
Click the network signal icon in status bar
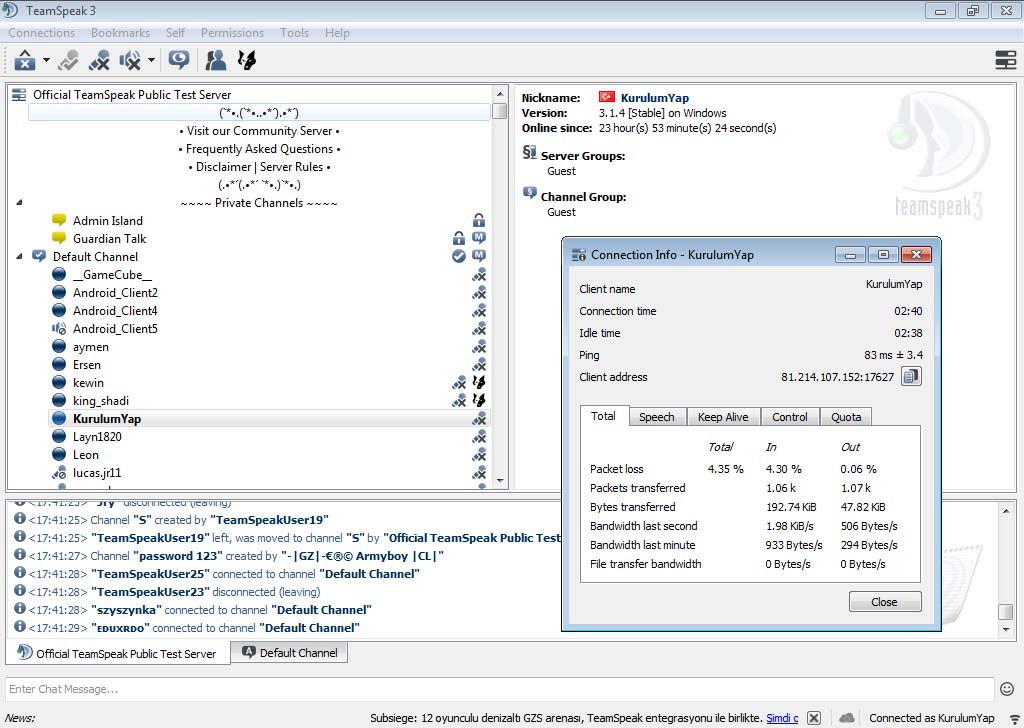click(1016, 718)
